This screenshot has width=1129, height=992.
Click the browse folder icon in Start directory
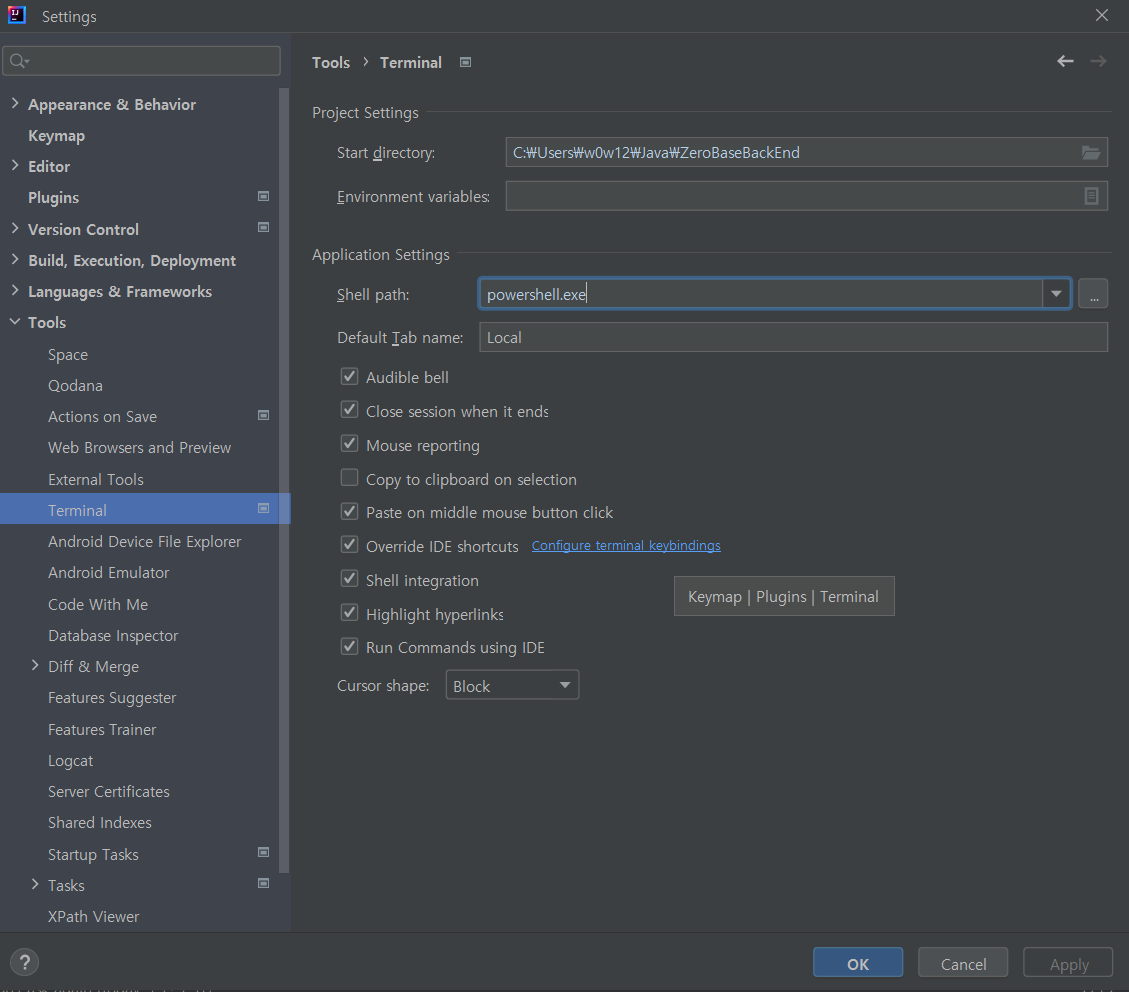pyautogui.click(x=1091, y=153)
